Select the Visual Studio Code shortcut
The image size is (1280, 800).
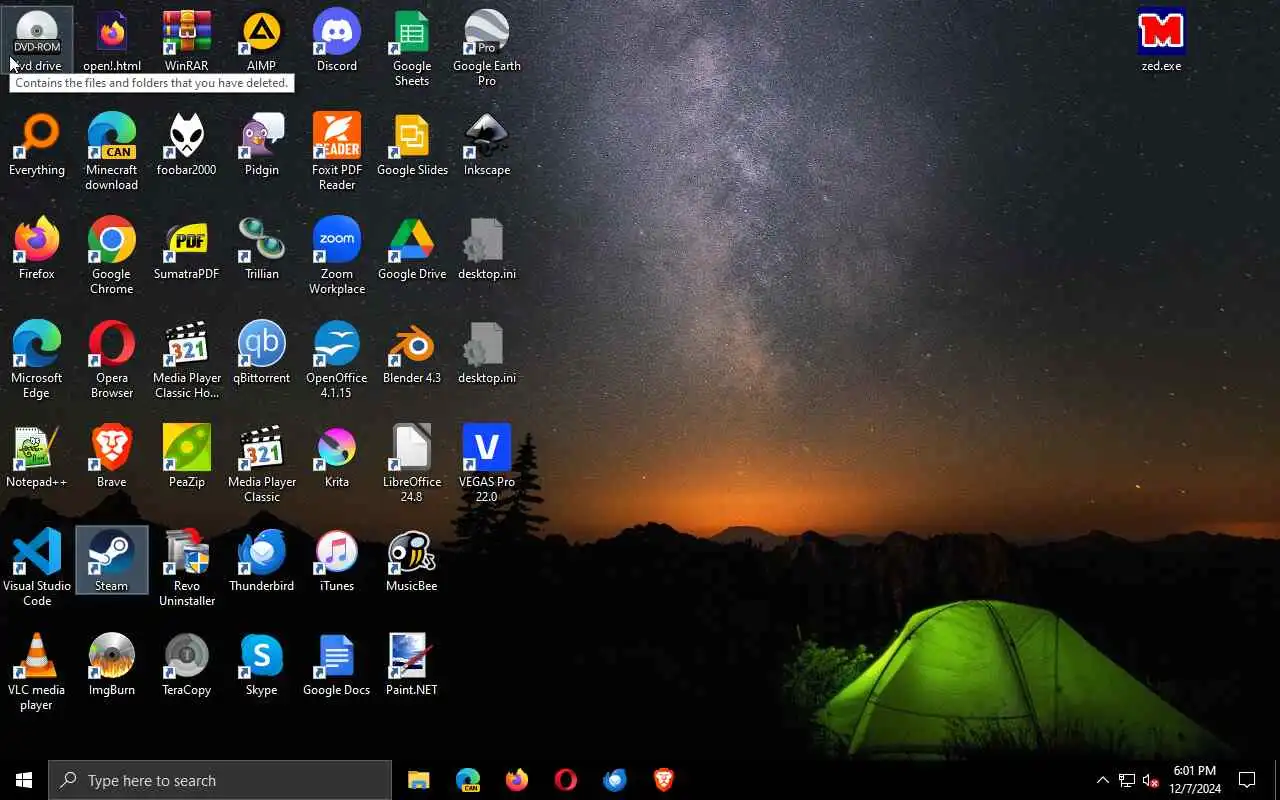[37, 568]
